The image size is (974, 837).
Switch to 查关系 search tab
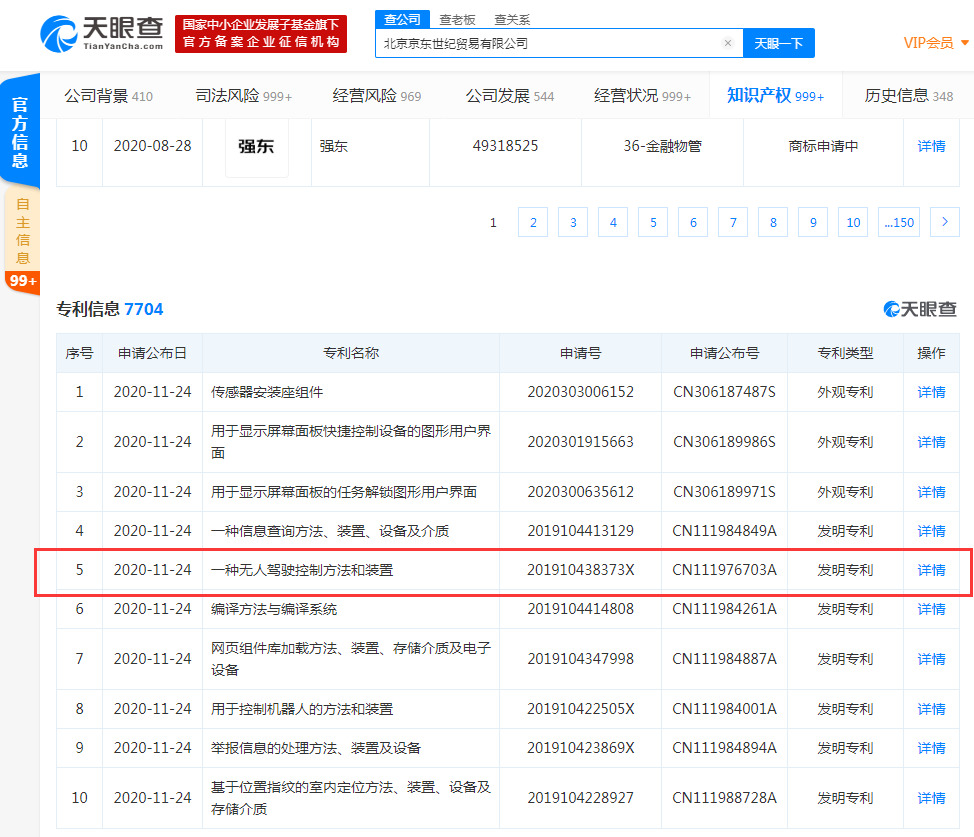(x=512, y=20)
